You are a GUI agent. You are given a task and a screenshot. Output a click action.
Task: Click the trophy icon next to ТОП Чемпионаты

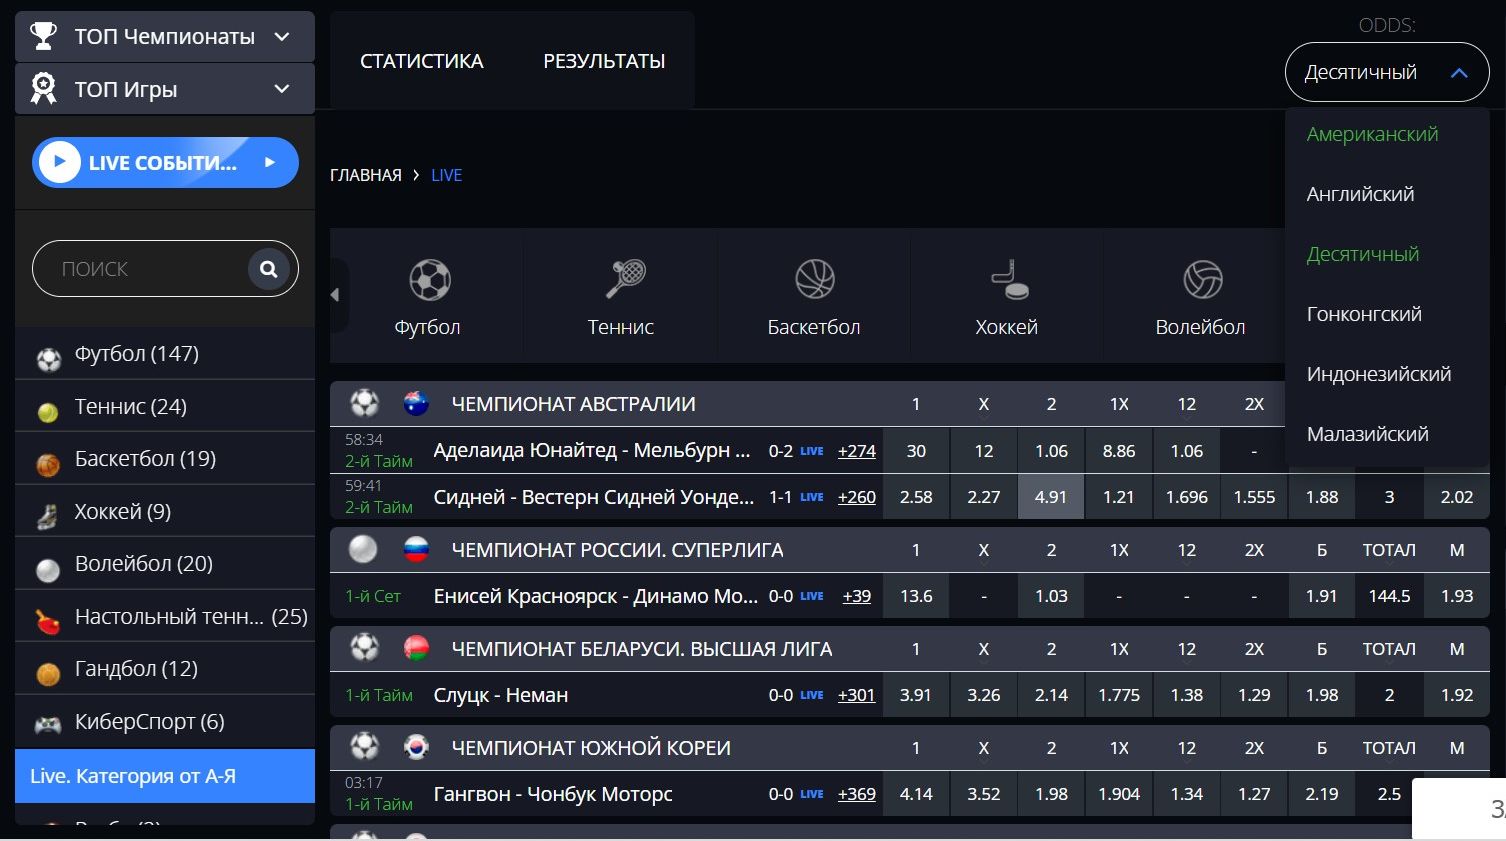[43, 37]
